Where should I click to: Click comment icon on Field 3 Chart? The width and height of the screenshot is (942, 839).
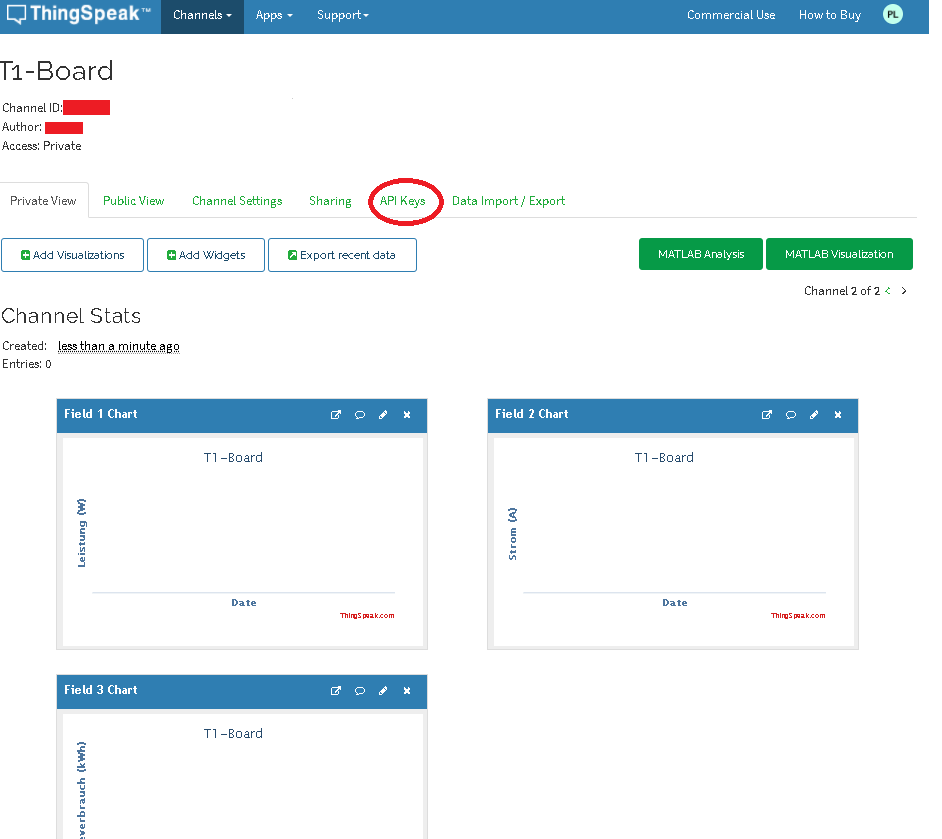click(x=360, y=691)
